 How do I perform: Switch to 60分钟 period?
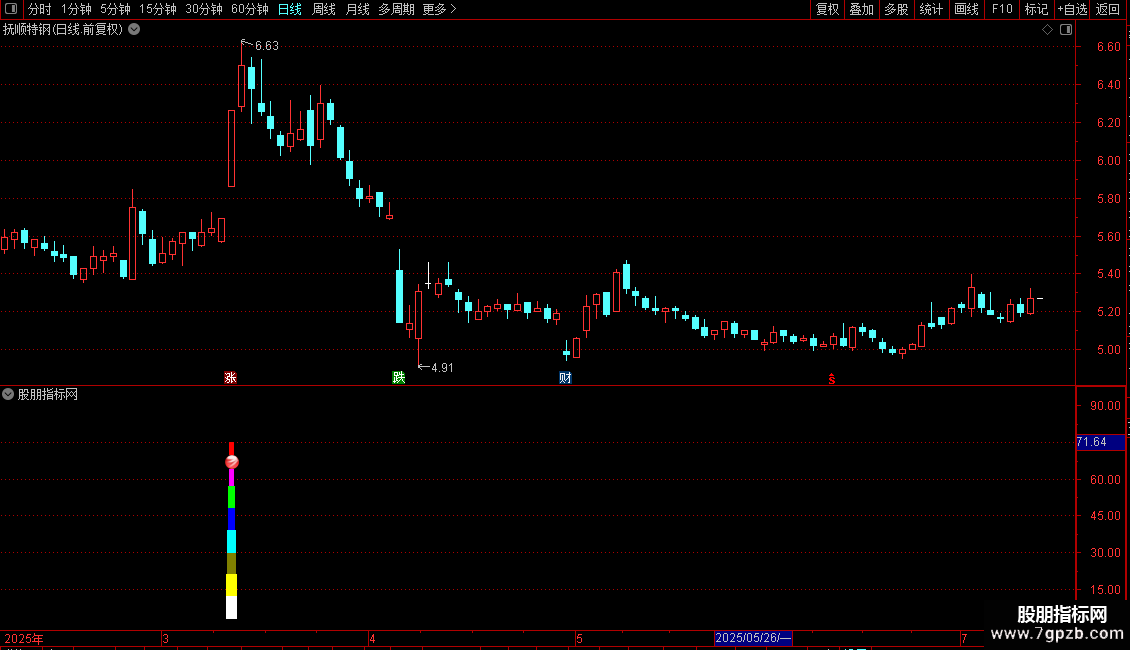(249, 9)
